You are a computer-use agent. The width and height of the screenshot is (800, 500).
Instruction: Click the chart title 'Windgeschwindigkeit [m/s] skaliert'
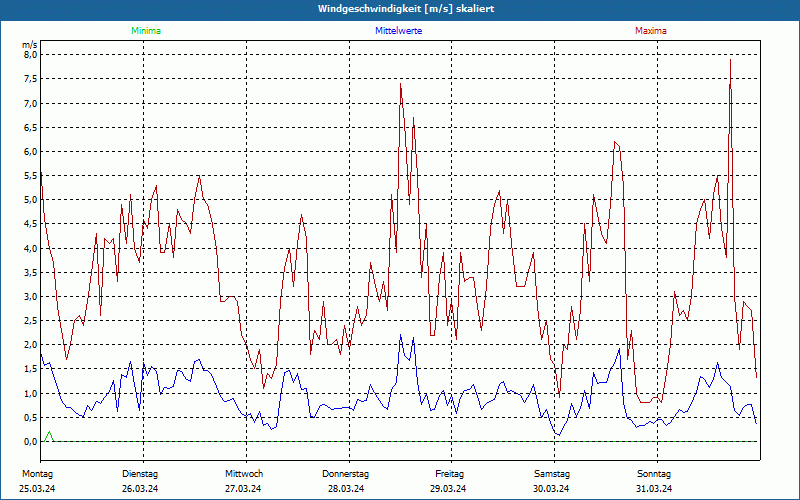click(x=406, y=9)
